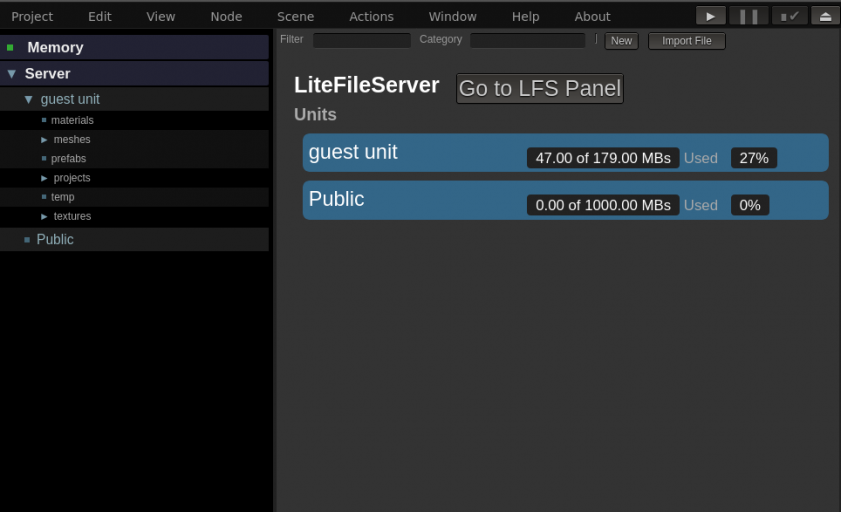
Task: Open the Actions menu
Action: point(371,16)
